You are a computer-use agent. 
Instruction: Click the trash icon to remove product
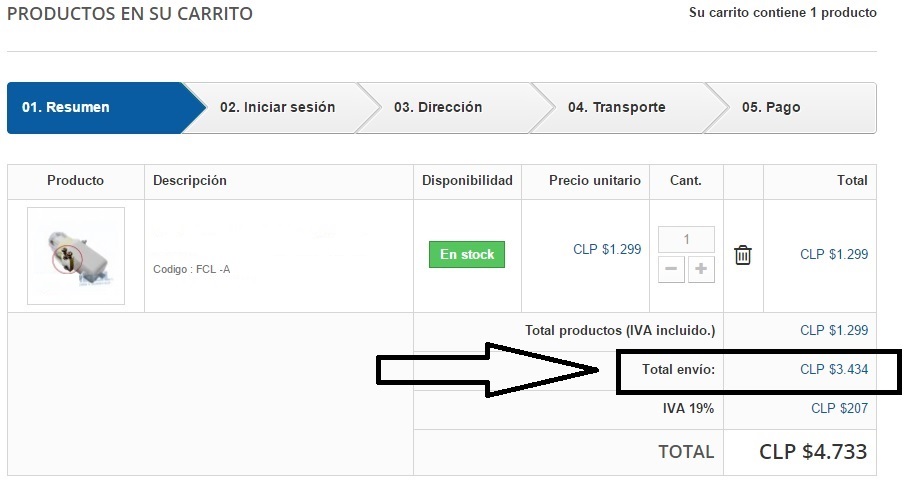[743, 255]
